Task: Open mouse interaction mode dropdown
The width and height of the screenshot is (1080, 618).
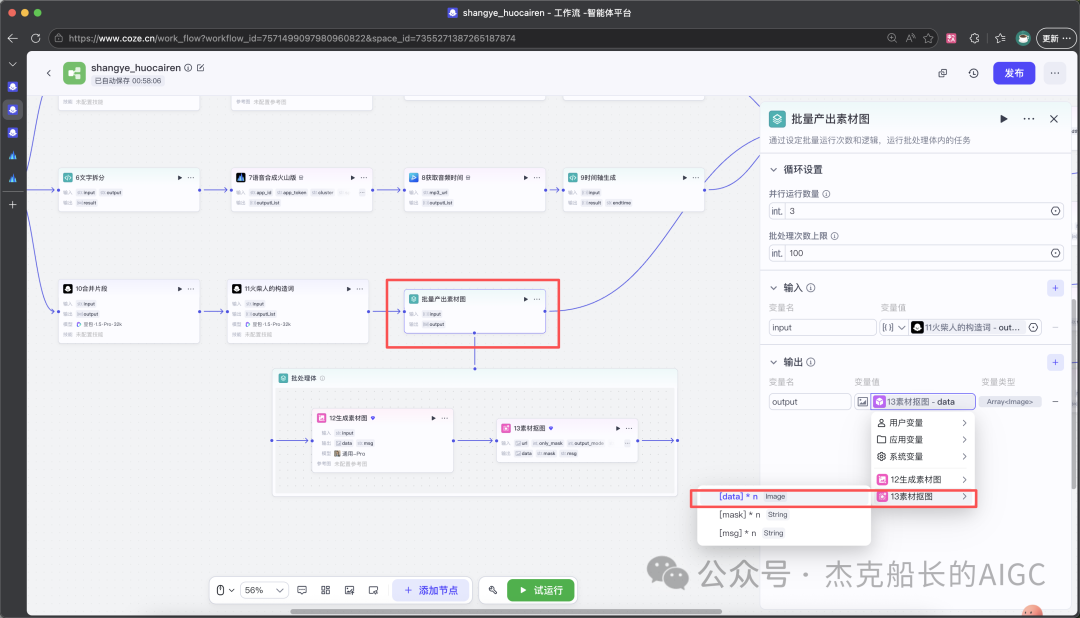Action: [225, 590]
